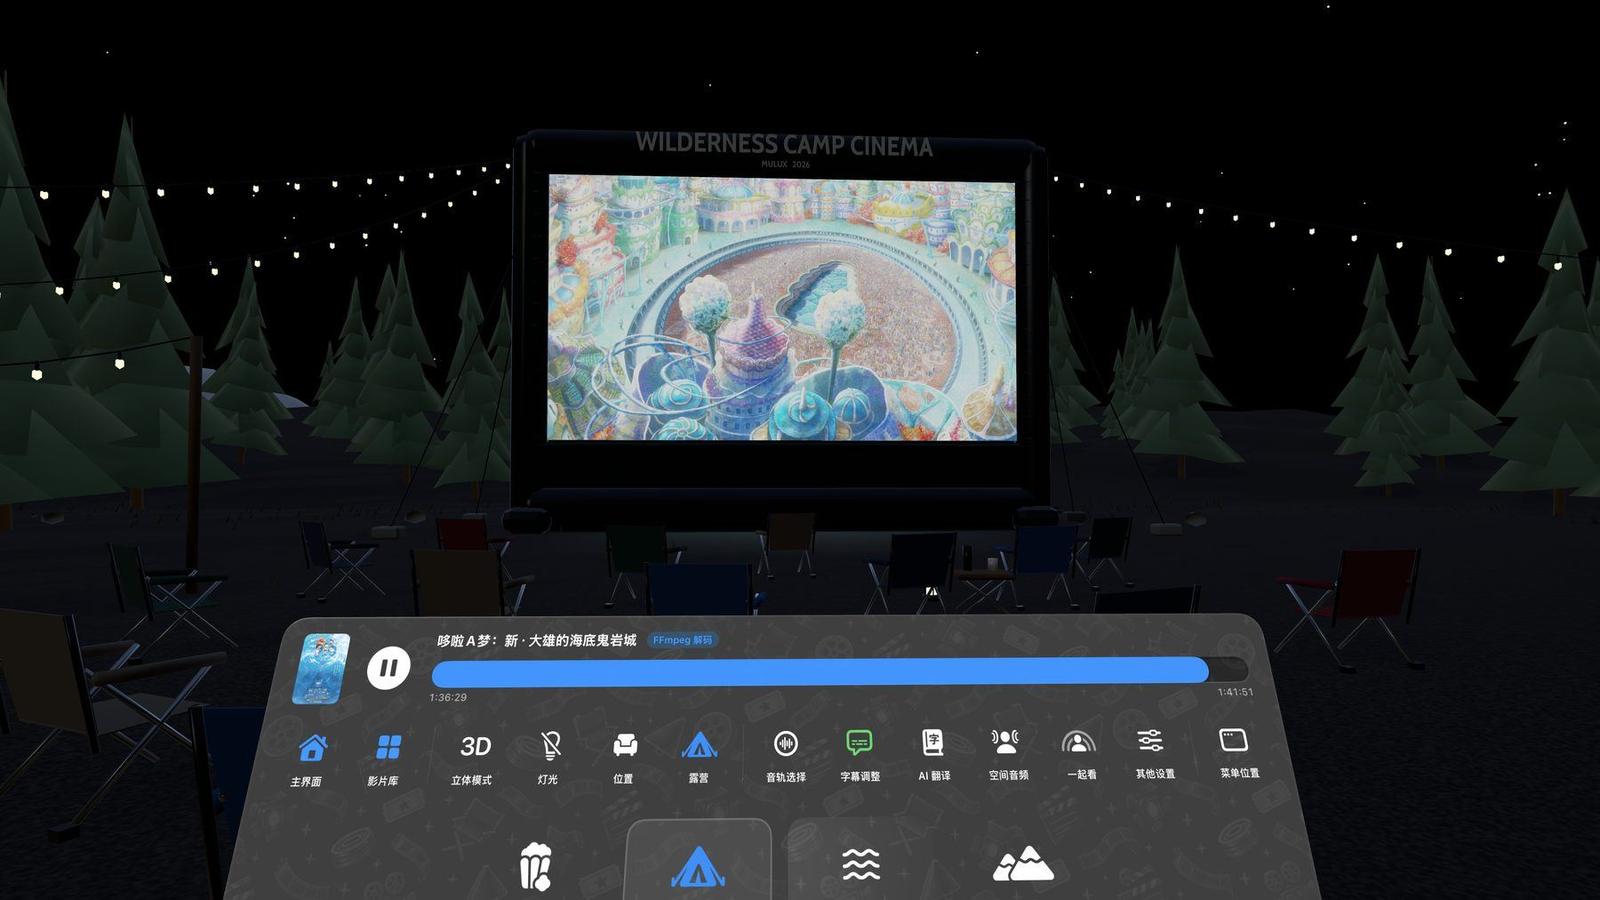Toggle 空间音频 spatial audio
1600x900 pixels.
click(x=1007, y=753)
